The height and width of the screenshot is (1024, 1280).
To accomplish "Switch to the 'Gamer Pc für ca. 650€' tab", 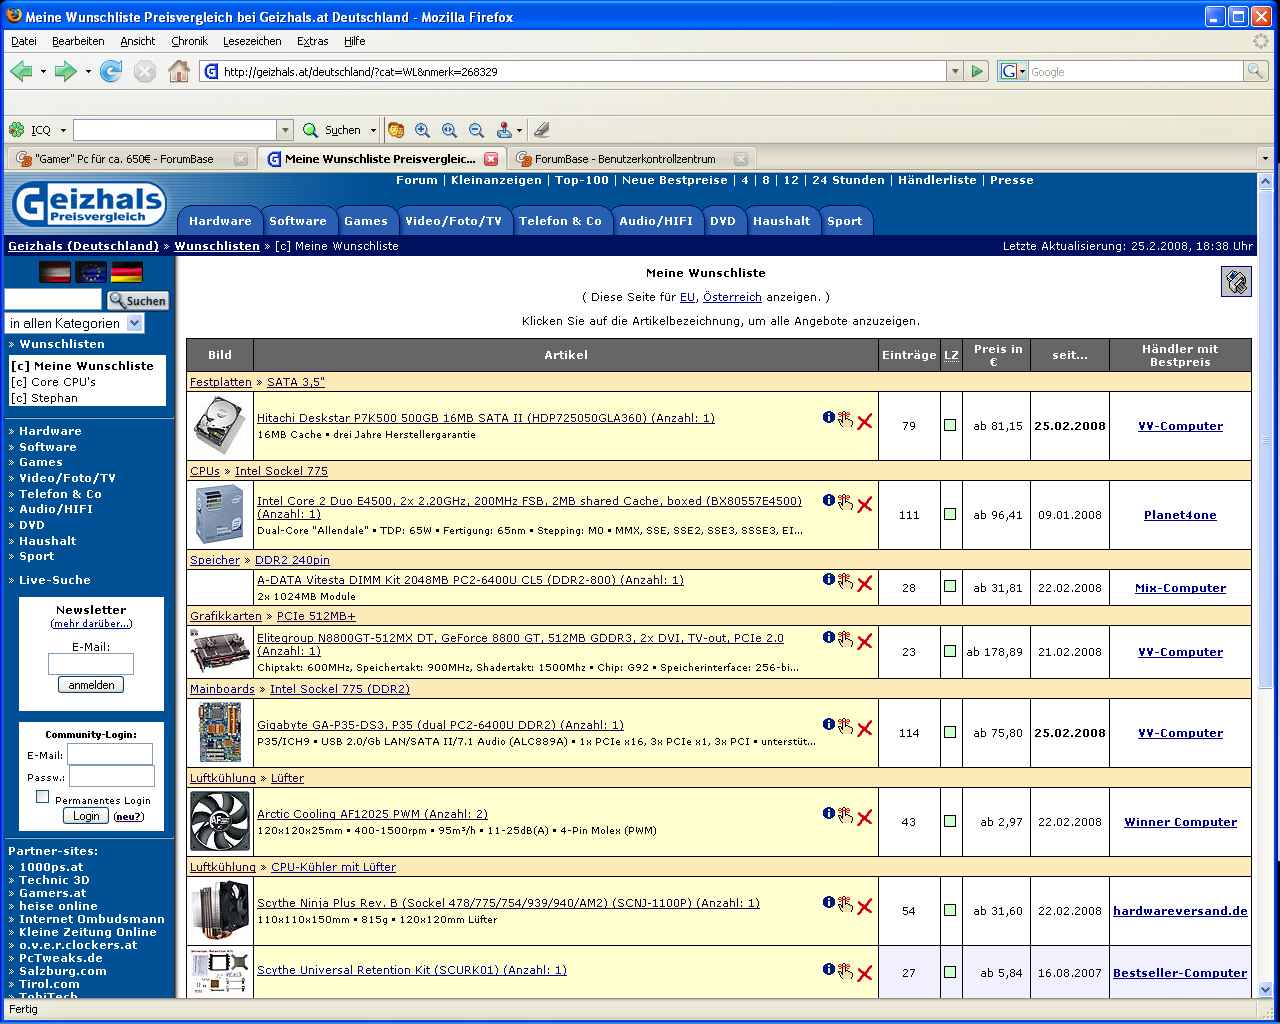I will pos(130,158).
